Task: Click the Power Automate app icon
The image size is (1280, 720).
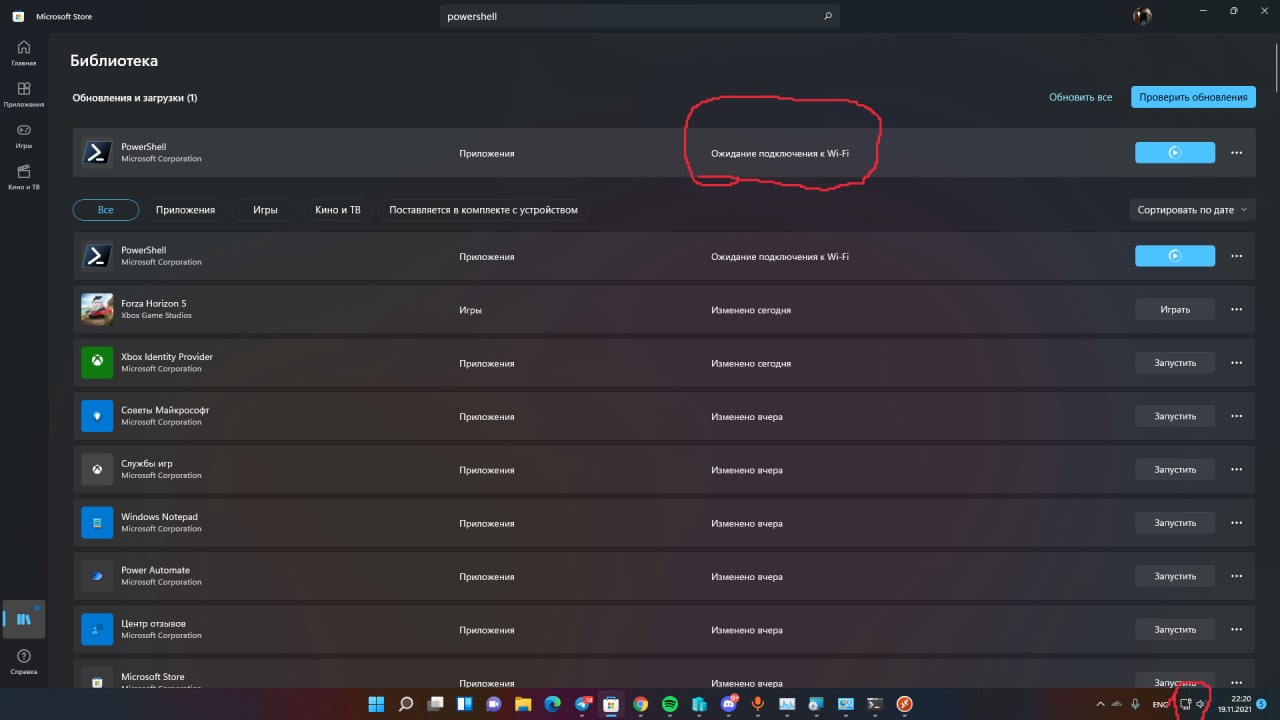Action: pos(97,576)
